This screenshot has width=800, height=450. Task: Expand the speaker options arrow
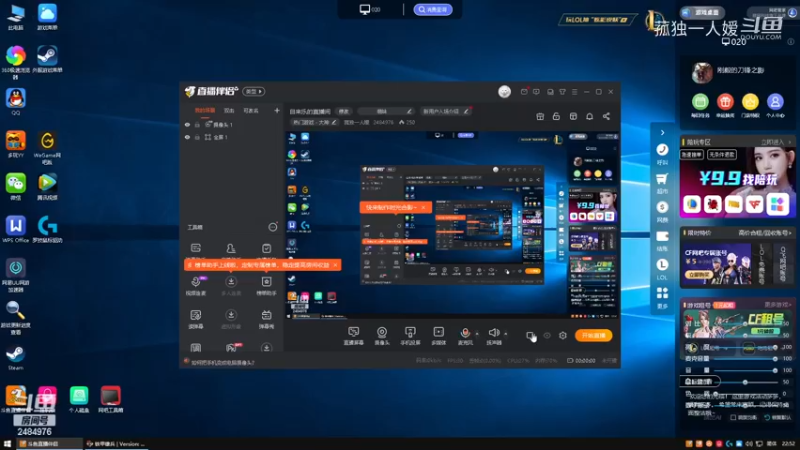pos(506,334)
